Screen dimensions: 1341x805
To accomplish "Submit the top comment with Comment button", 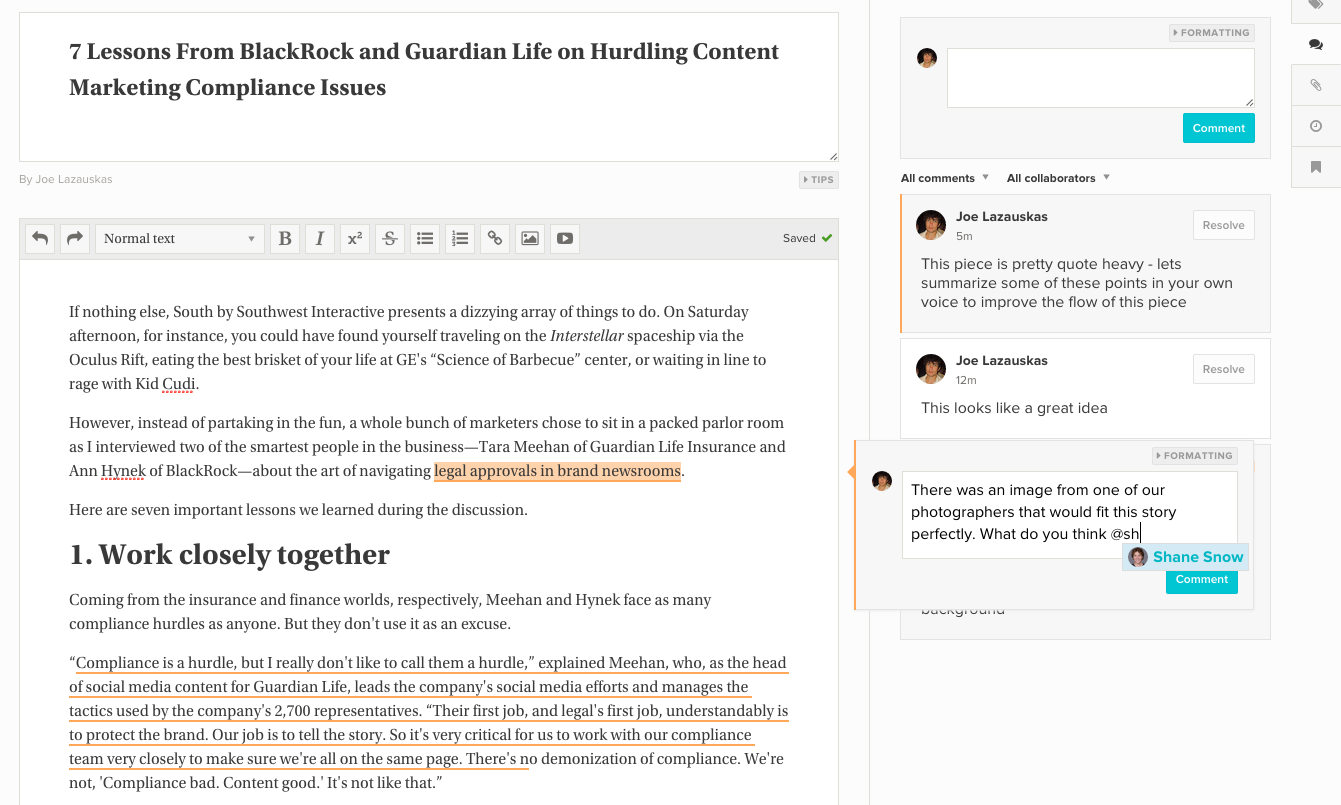I will (1218, 128).
